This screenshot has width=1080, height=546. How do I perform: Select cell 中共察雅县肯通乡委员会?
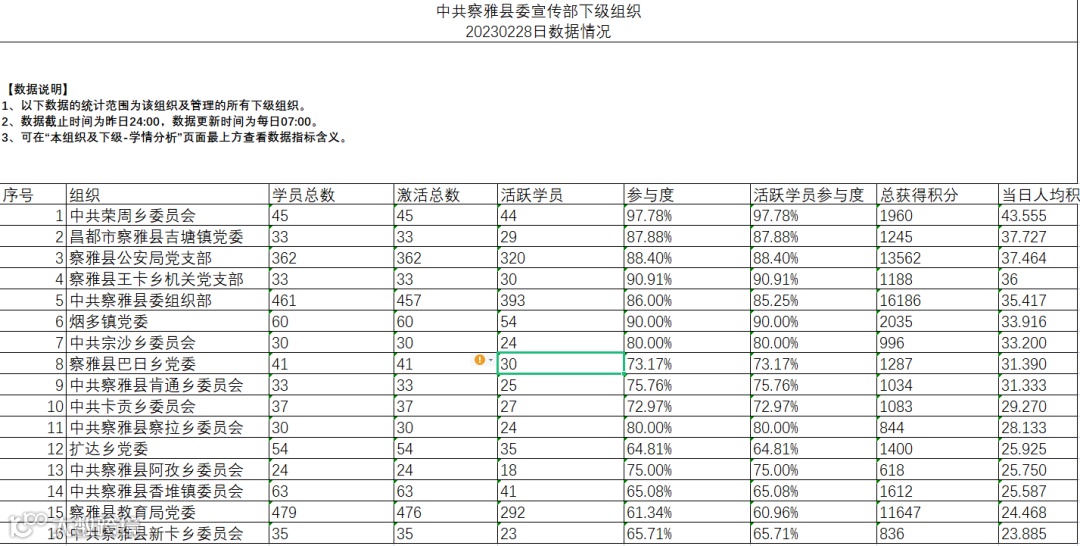point(167,385)
